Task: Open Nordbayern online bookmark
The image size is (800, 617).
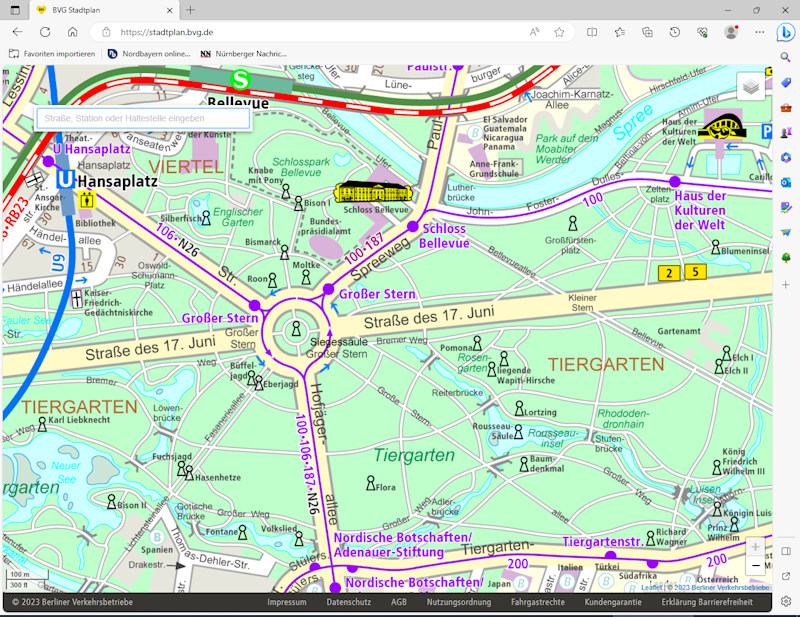Action: [149, 53]
